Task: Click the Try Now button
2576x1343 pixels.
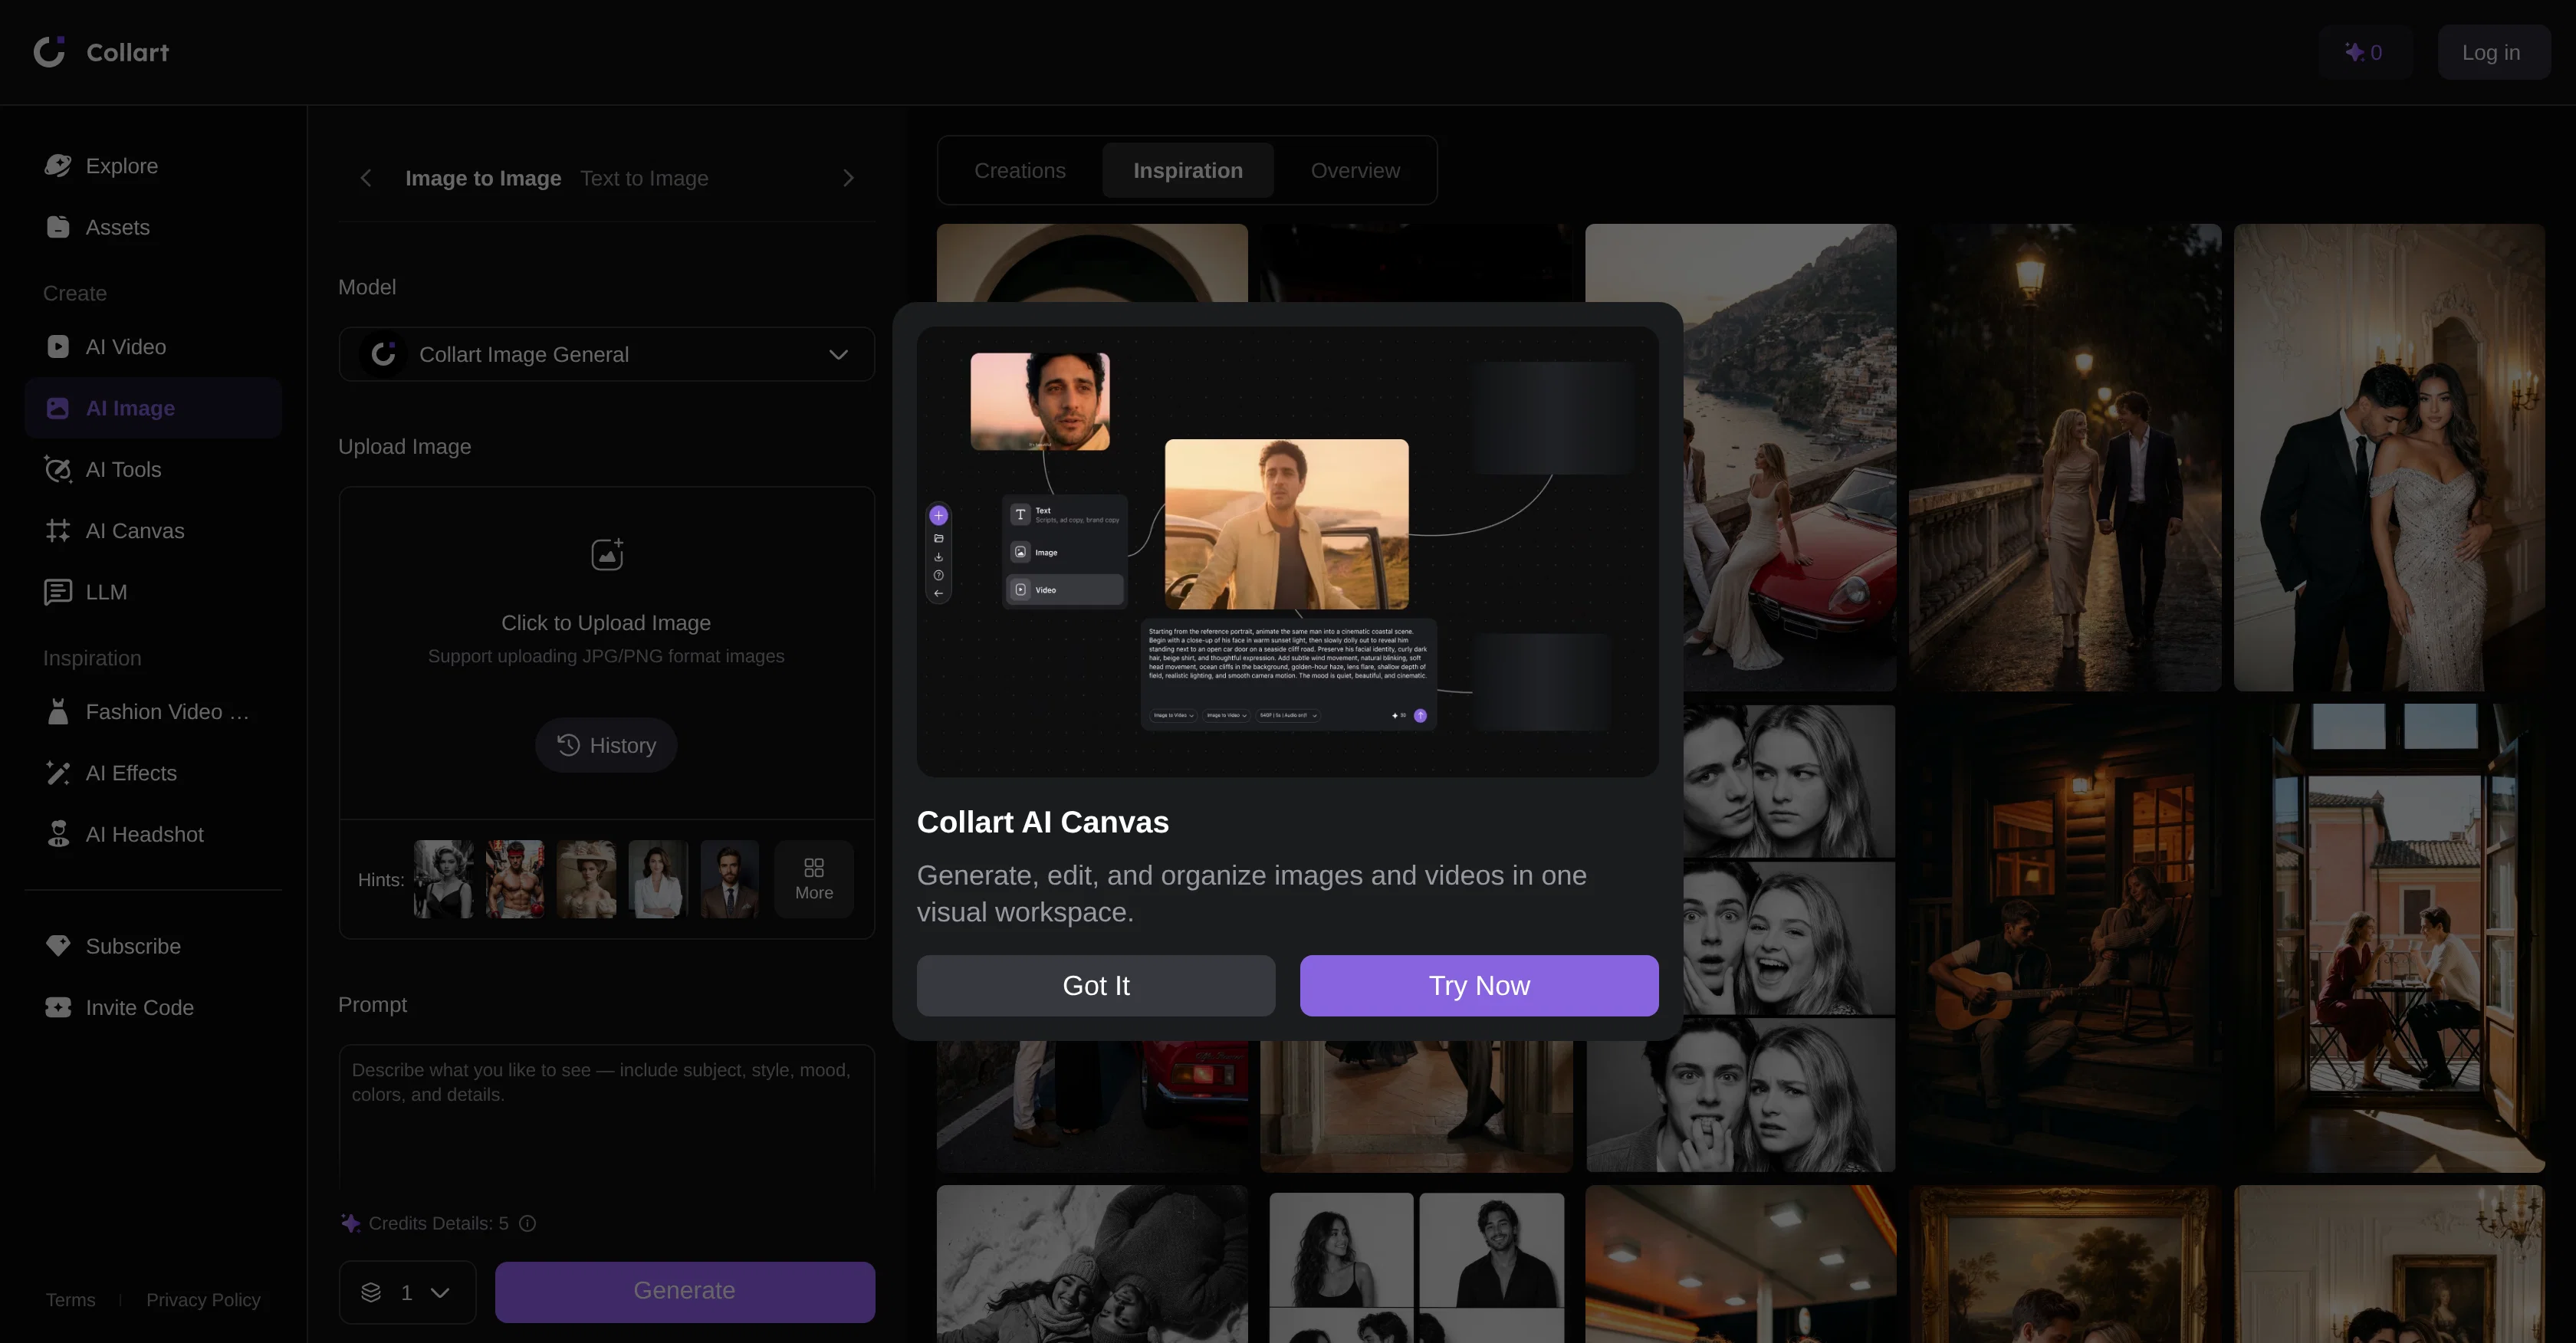Action: click(x=1479, y=985)
